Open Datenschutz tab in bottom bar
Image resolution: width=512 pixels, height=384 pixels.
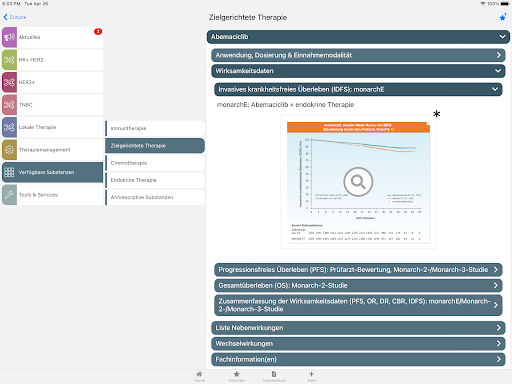pos(274,376)
